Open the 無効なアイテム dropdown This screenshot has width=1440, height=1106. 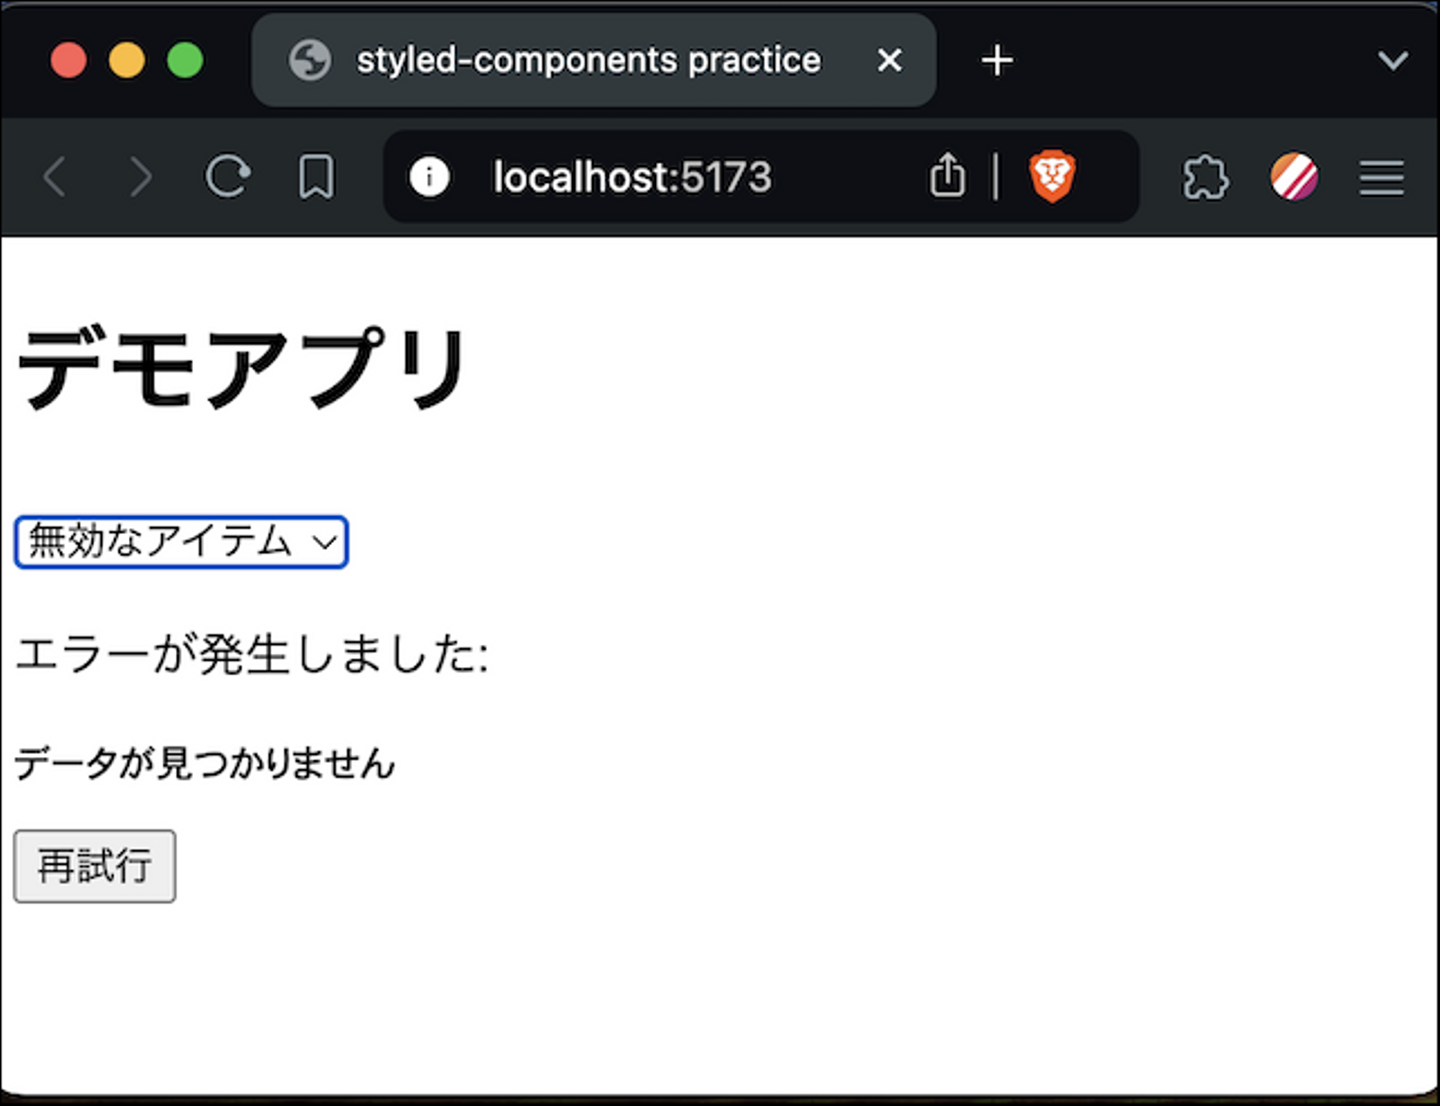[x=181, y=542]
